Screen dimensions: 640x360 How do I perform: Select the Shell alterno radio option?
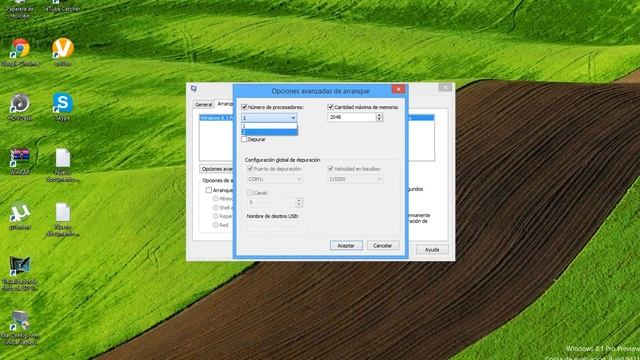pos(215,207)
